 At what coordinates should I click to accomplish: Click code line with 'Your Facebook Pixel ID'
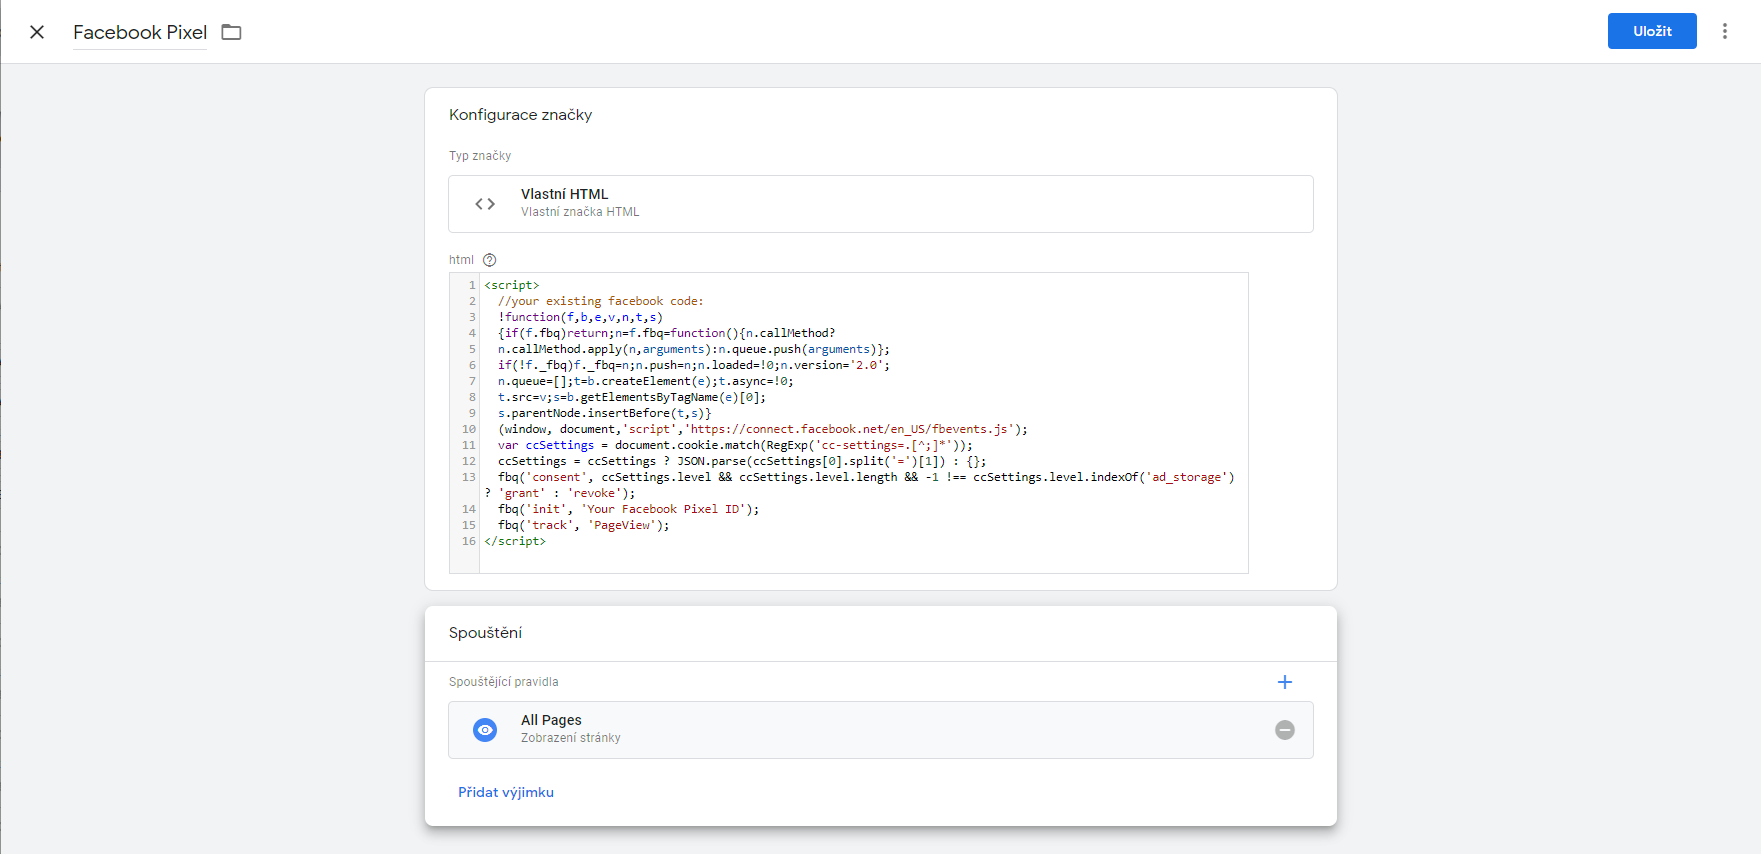coord(628,509)
